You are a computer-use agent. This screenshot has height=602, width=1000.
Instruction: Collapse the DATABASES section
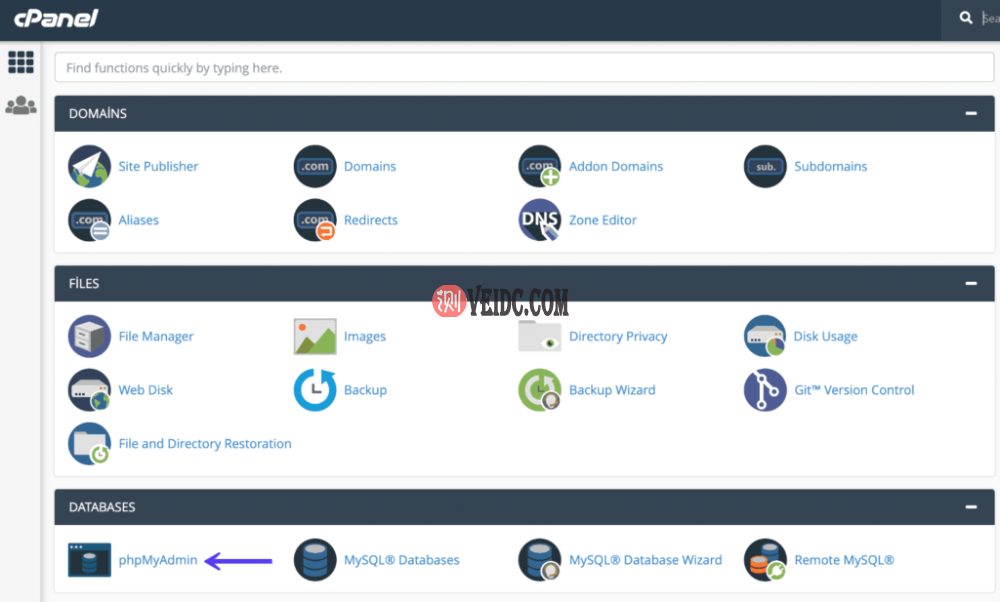tap(968, 507)
